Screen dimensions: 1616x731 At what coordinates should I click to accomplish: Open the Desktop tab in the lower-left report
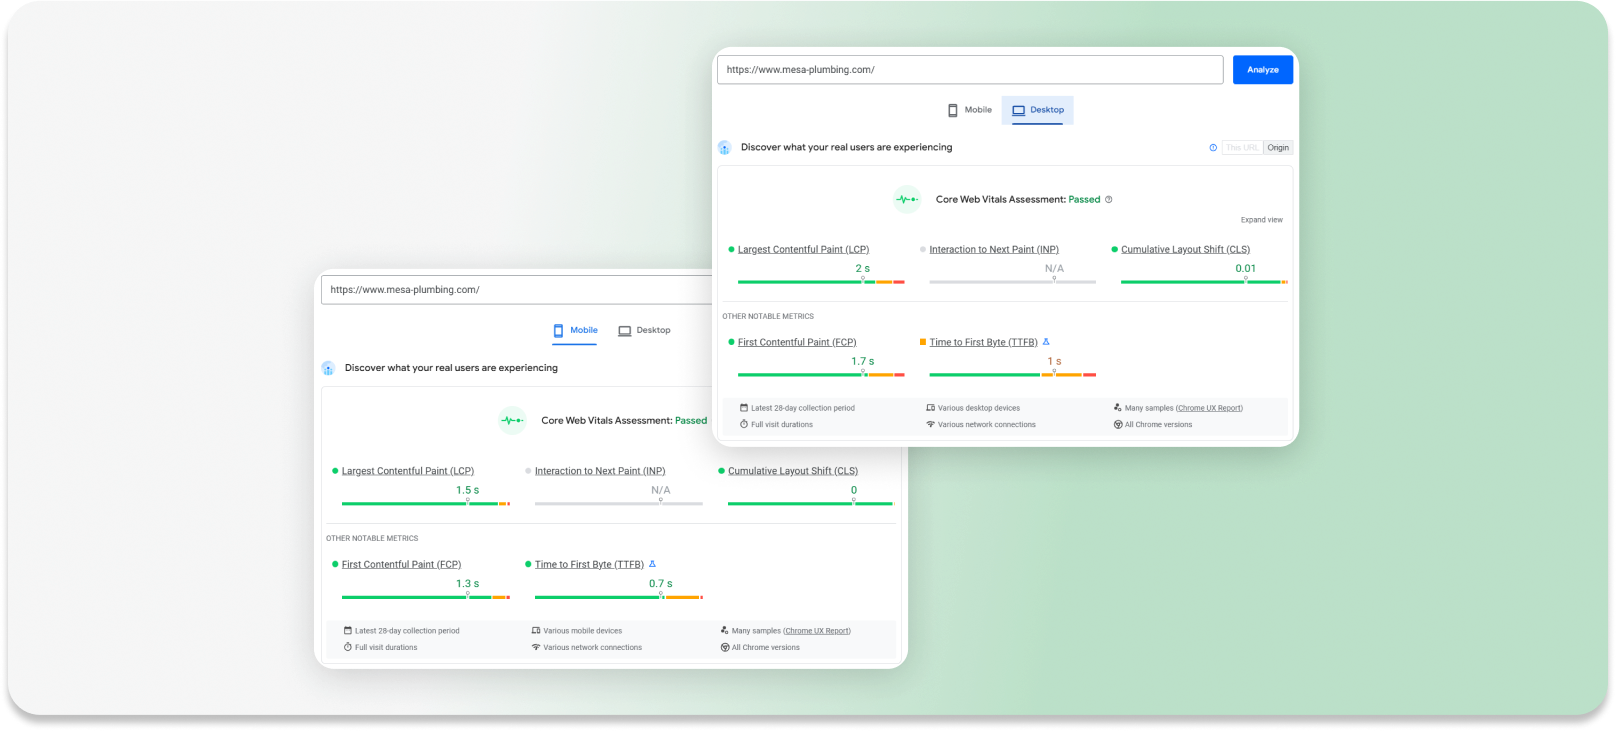point(644,330)
